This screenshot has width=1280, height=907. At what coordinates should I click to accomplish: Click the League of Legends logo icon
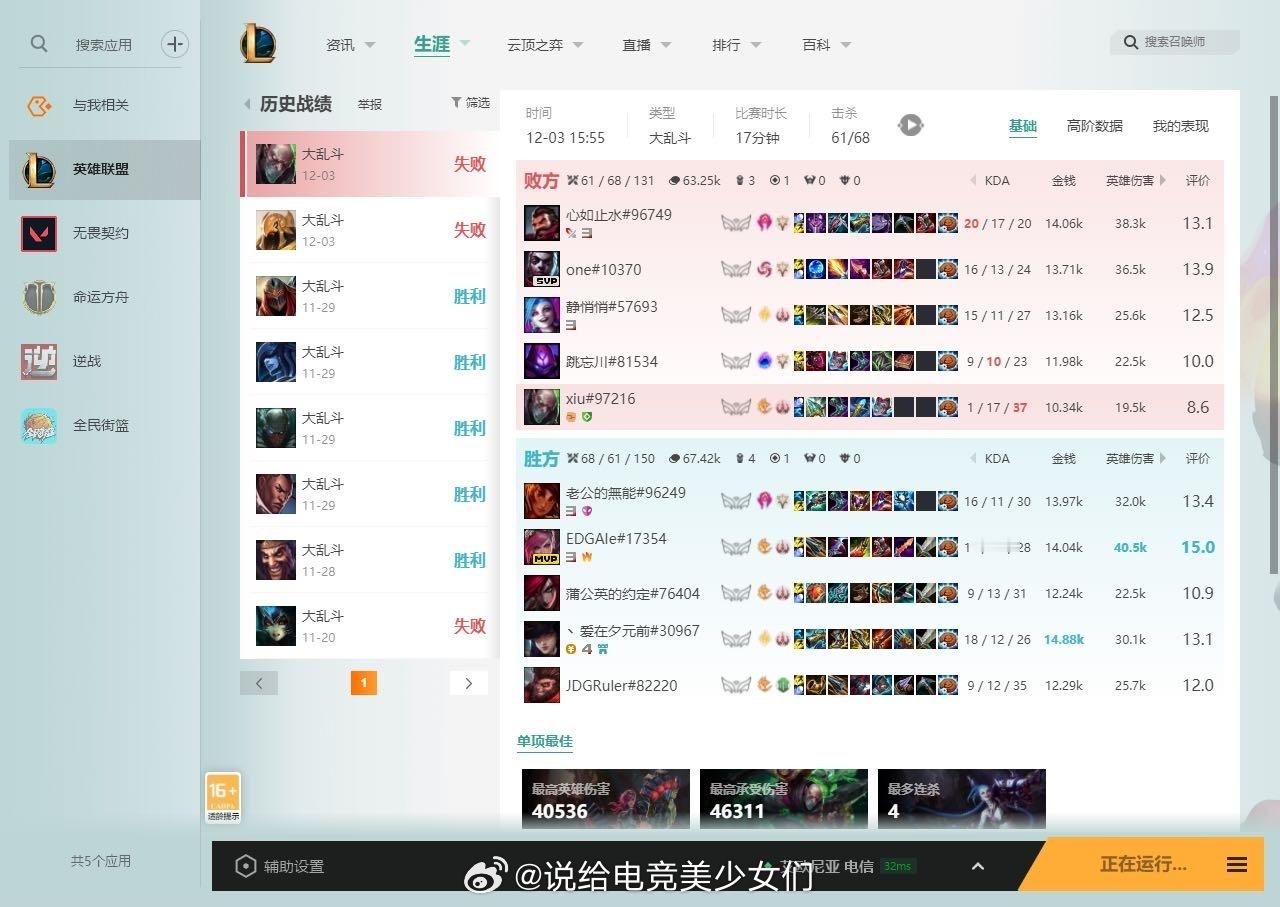point(257,44)
